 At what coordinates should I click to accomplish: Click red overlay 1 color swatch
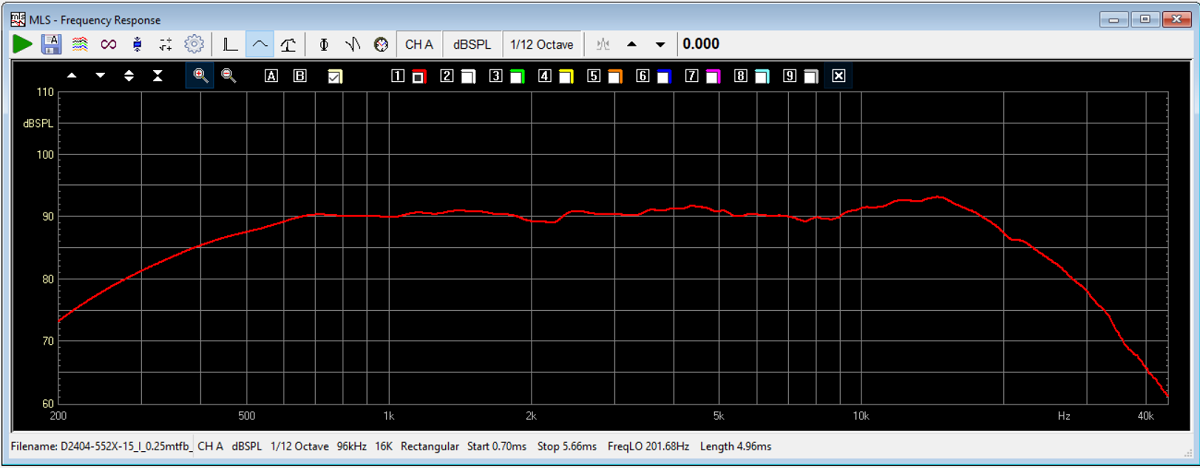(420, 76)
